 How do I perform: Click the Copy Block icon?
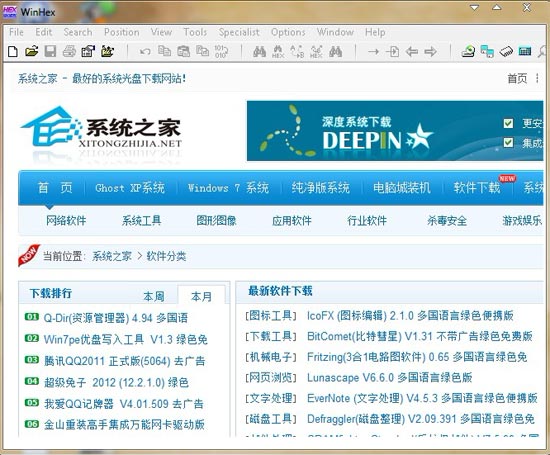[x=164, y=52]
